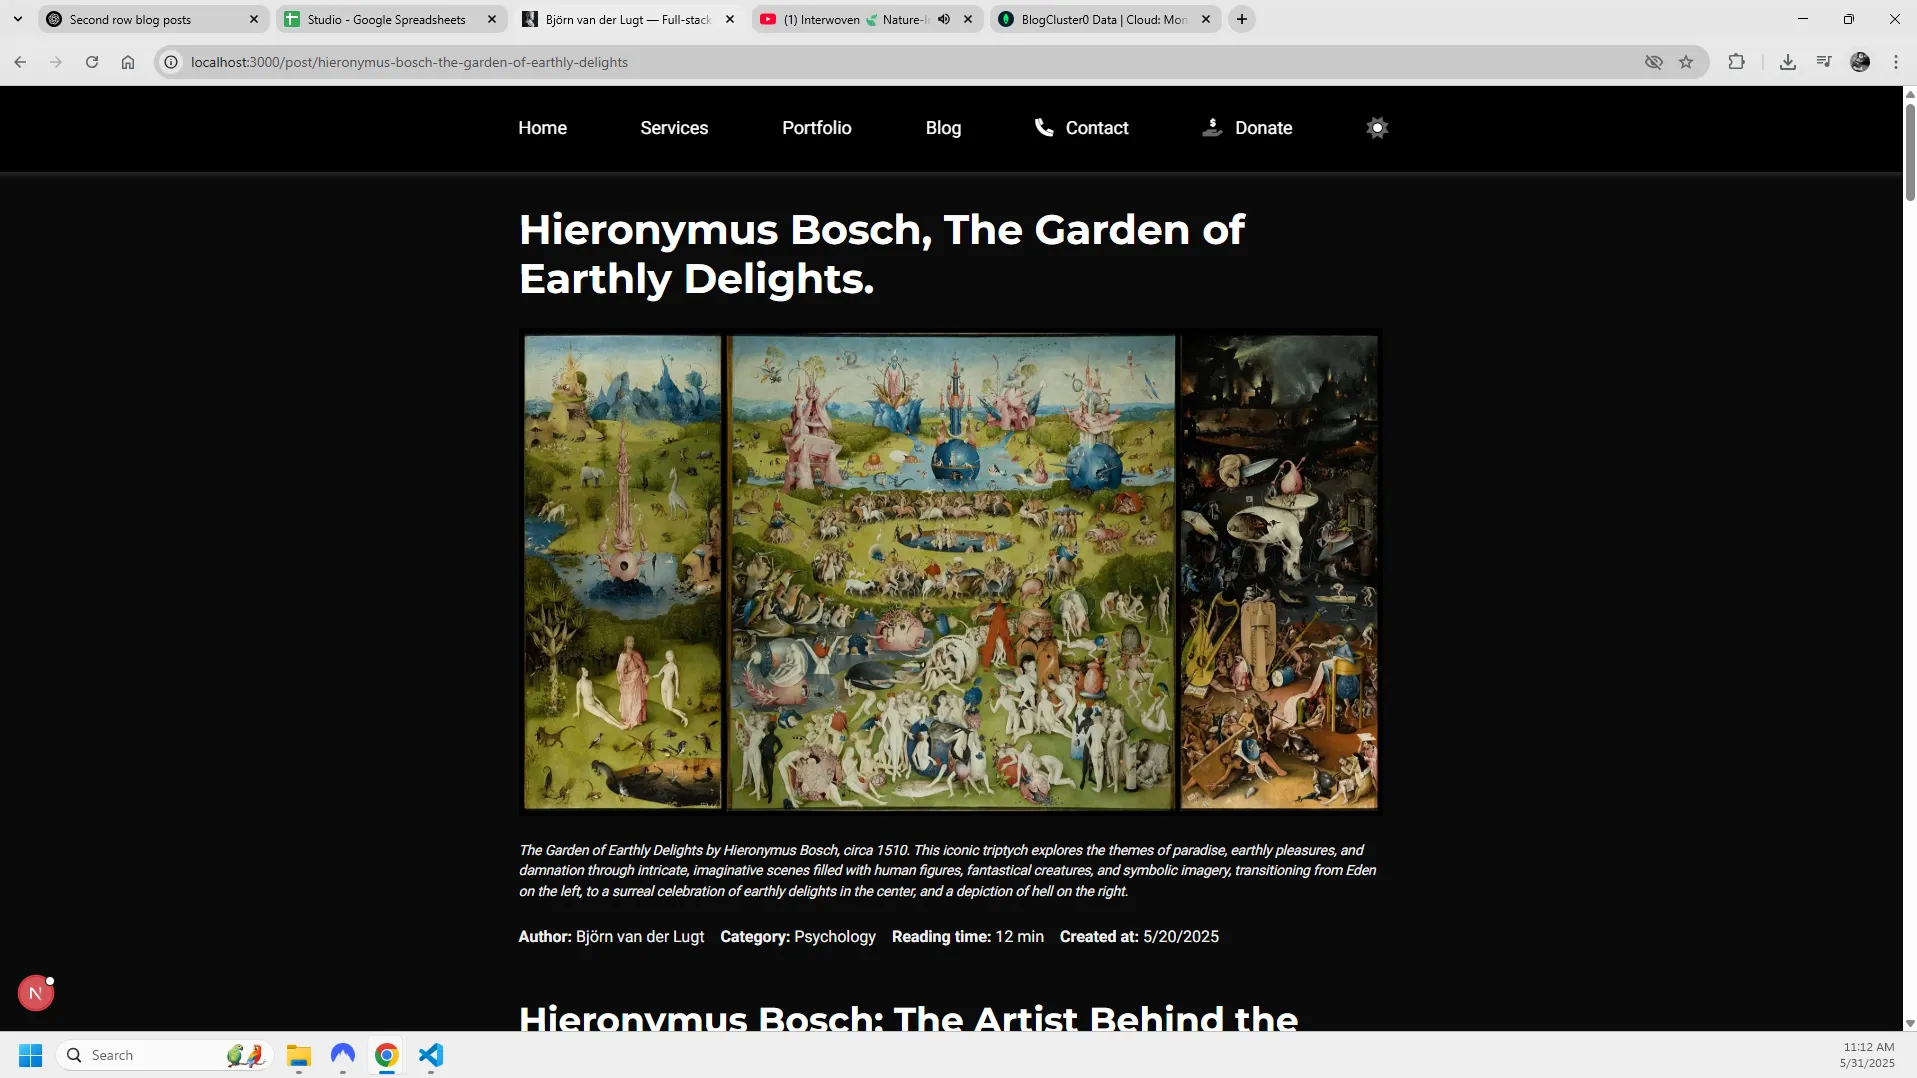Screen dimensions: 1917x1078
Task: View site information icon in address bar
Action: point(171,62)
